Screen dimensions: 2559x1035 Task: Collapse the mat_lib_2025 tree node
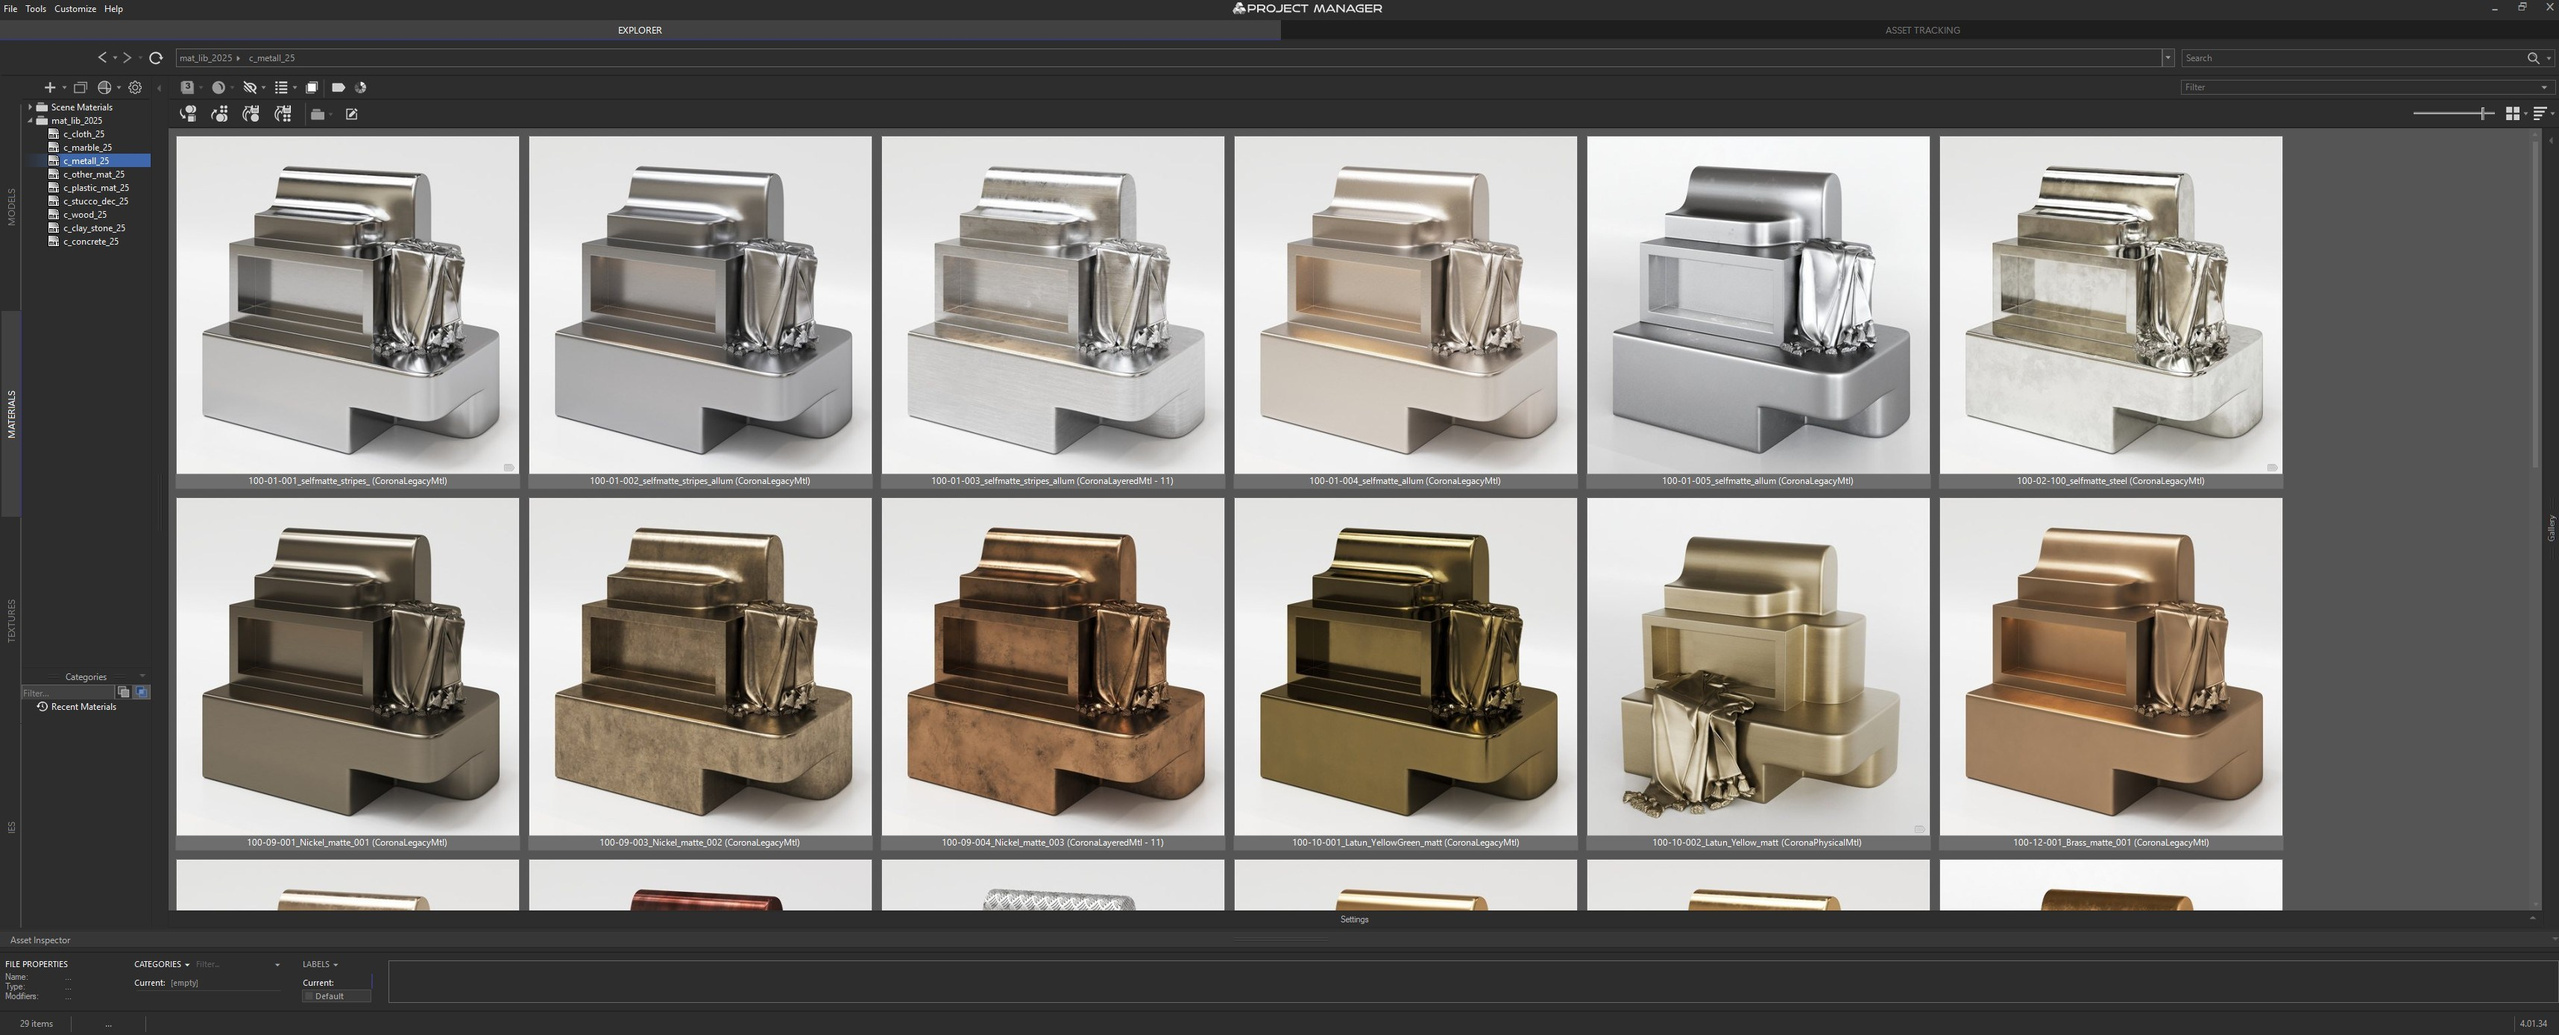click(x=30, y=121)
